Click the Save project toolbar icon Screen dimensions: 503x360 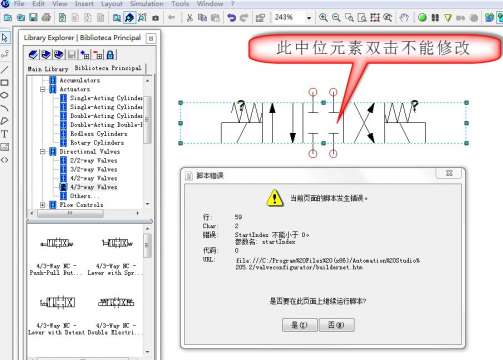[x=33, y=17]
